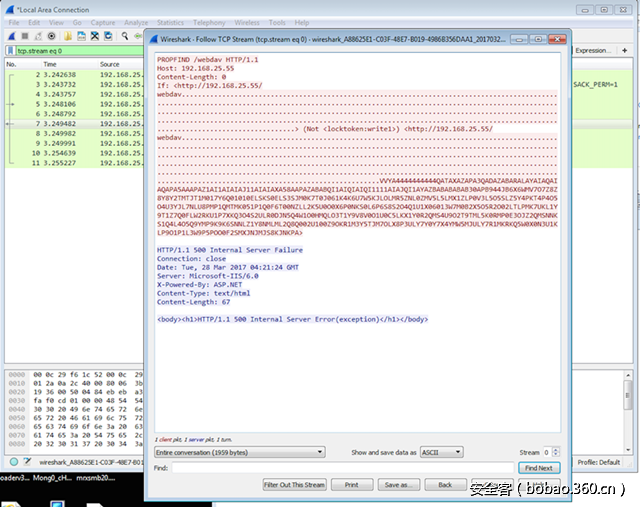Click the Print button
640x507 pixels.
coord(351,485)
